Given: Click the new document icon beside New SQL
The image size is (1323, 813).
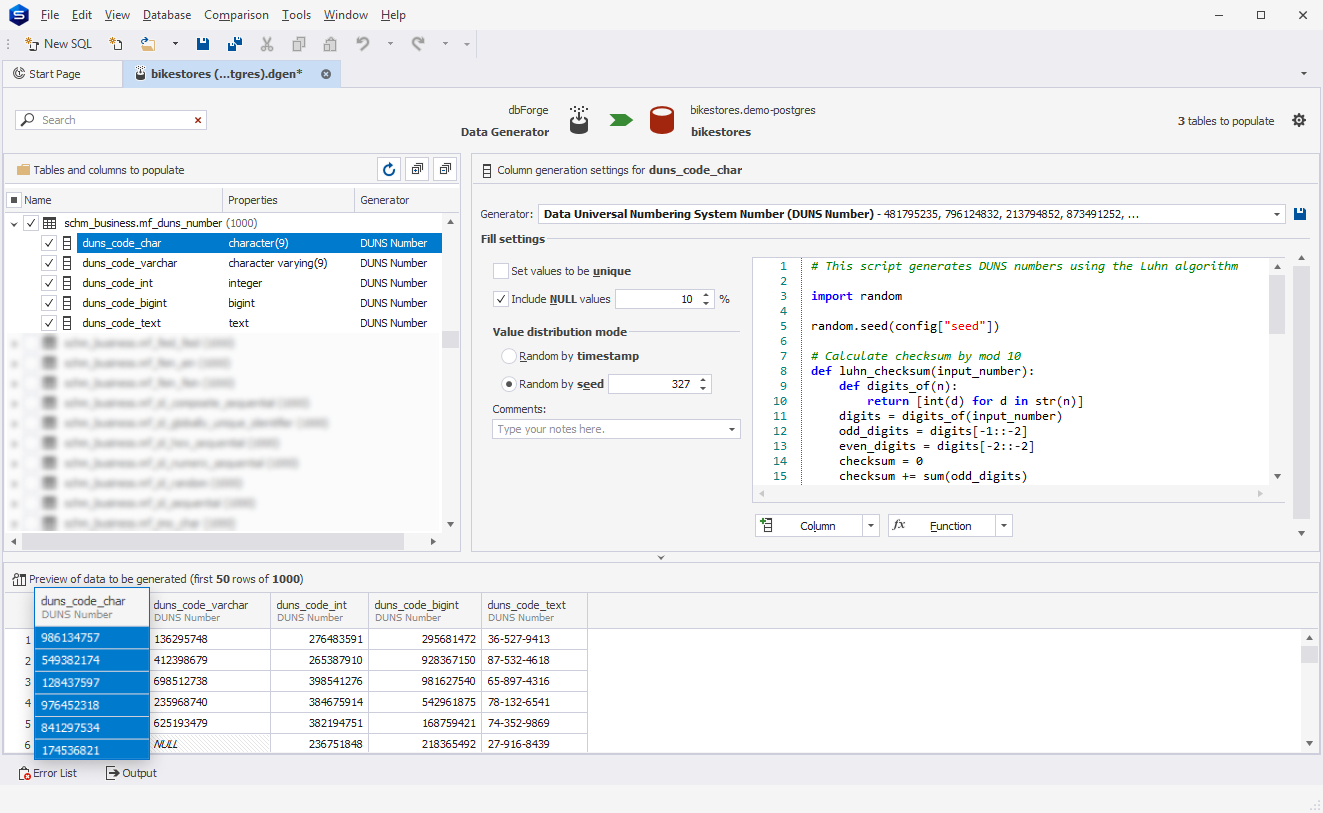Looking at the screenshot, I should pyautogui.click(x=116, y=44).
